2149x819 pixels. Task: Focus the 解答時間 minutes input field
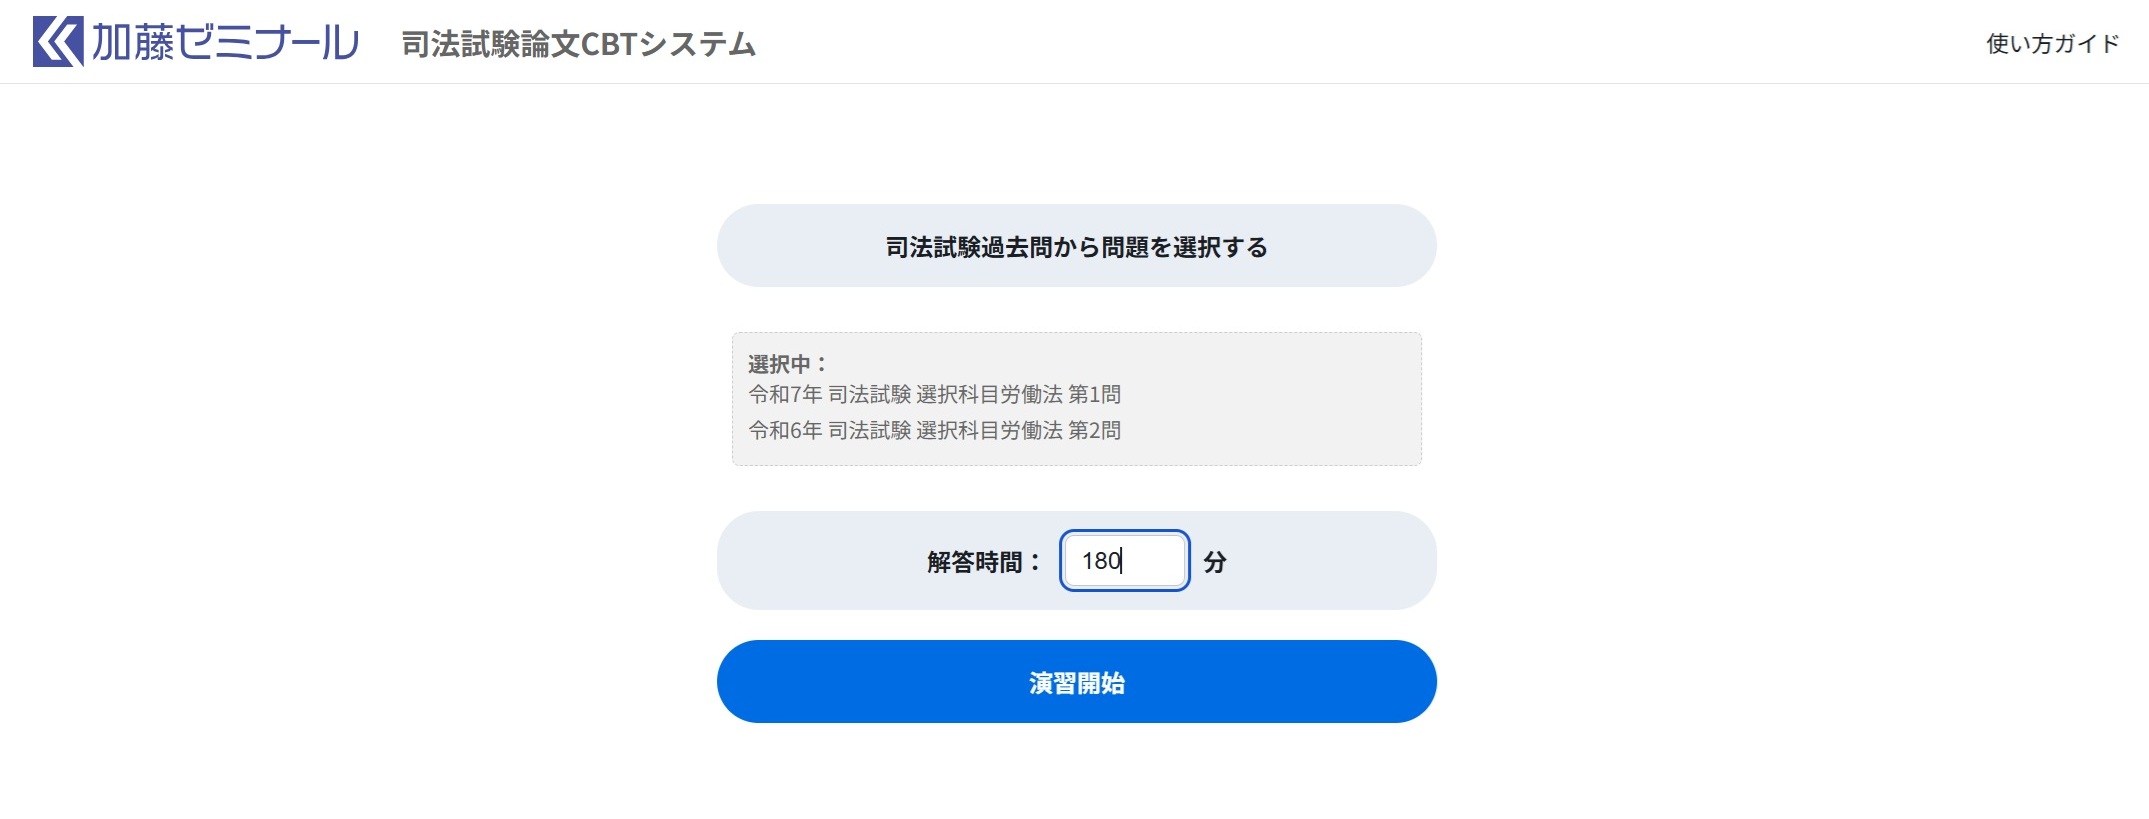[1124, 560]
